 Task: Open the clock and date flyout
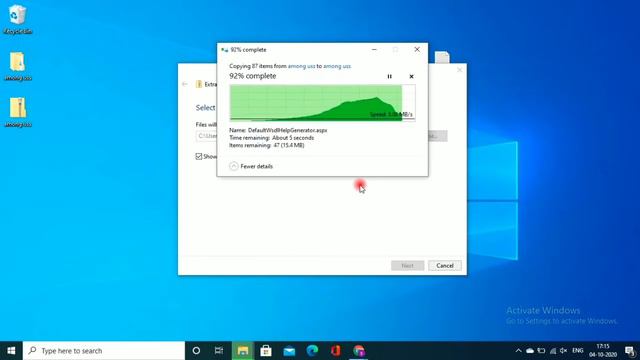coord(603,351)
